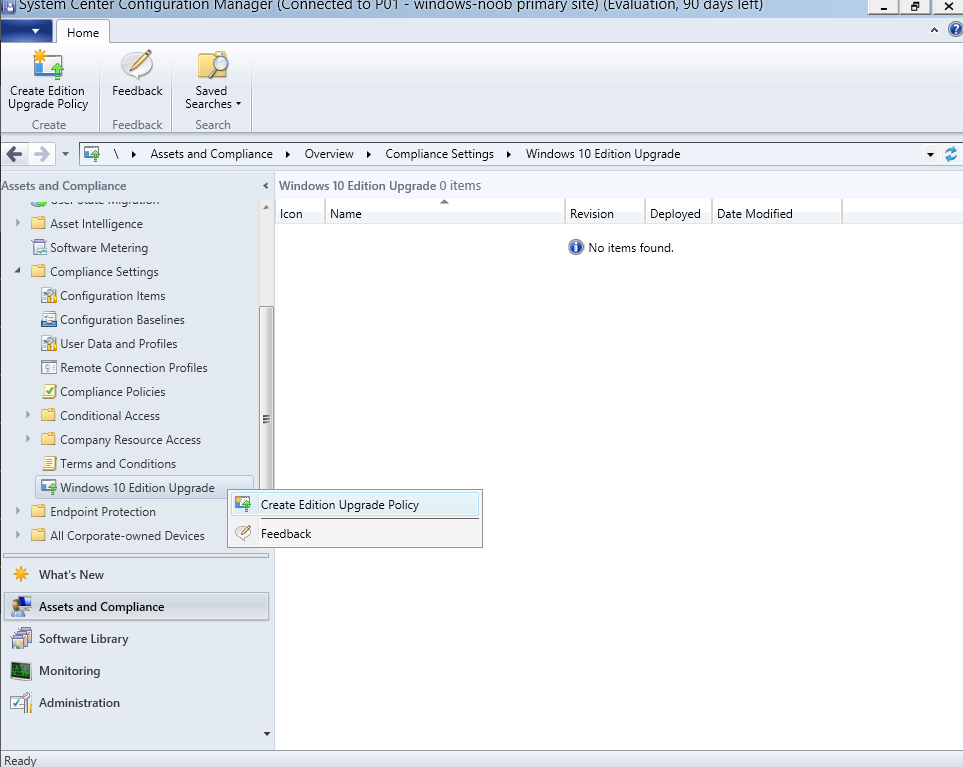Open the Saved Searches ribbon icon
Image resolution: width=963 pixels, height=767 pixels.
pos(212,65)
